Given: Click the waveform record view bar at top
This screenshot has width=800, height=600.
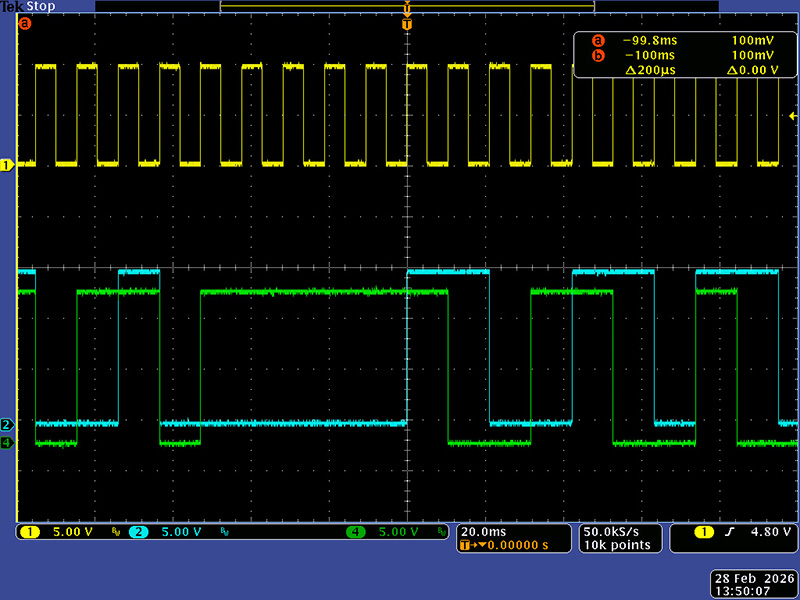Looking at the screenshot, I should pos(407,6).
